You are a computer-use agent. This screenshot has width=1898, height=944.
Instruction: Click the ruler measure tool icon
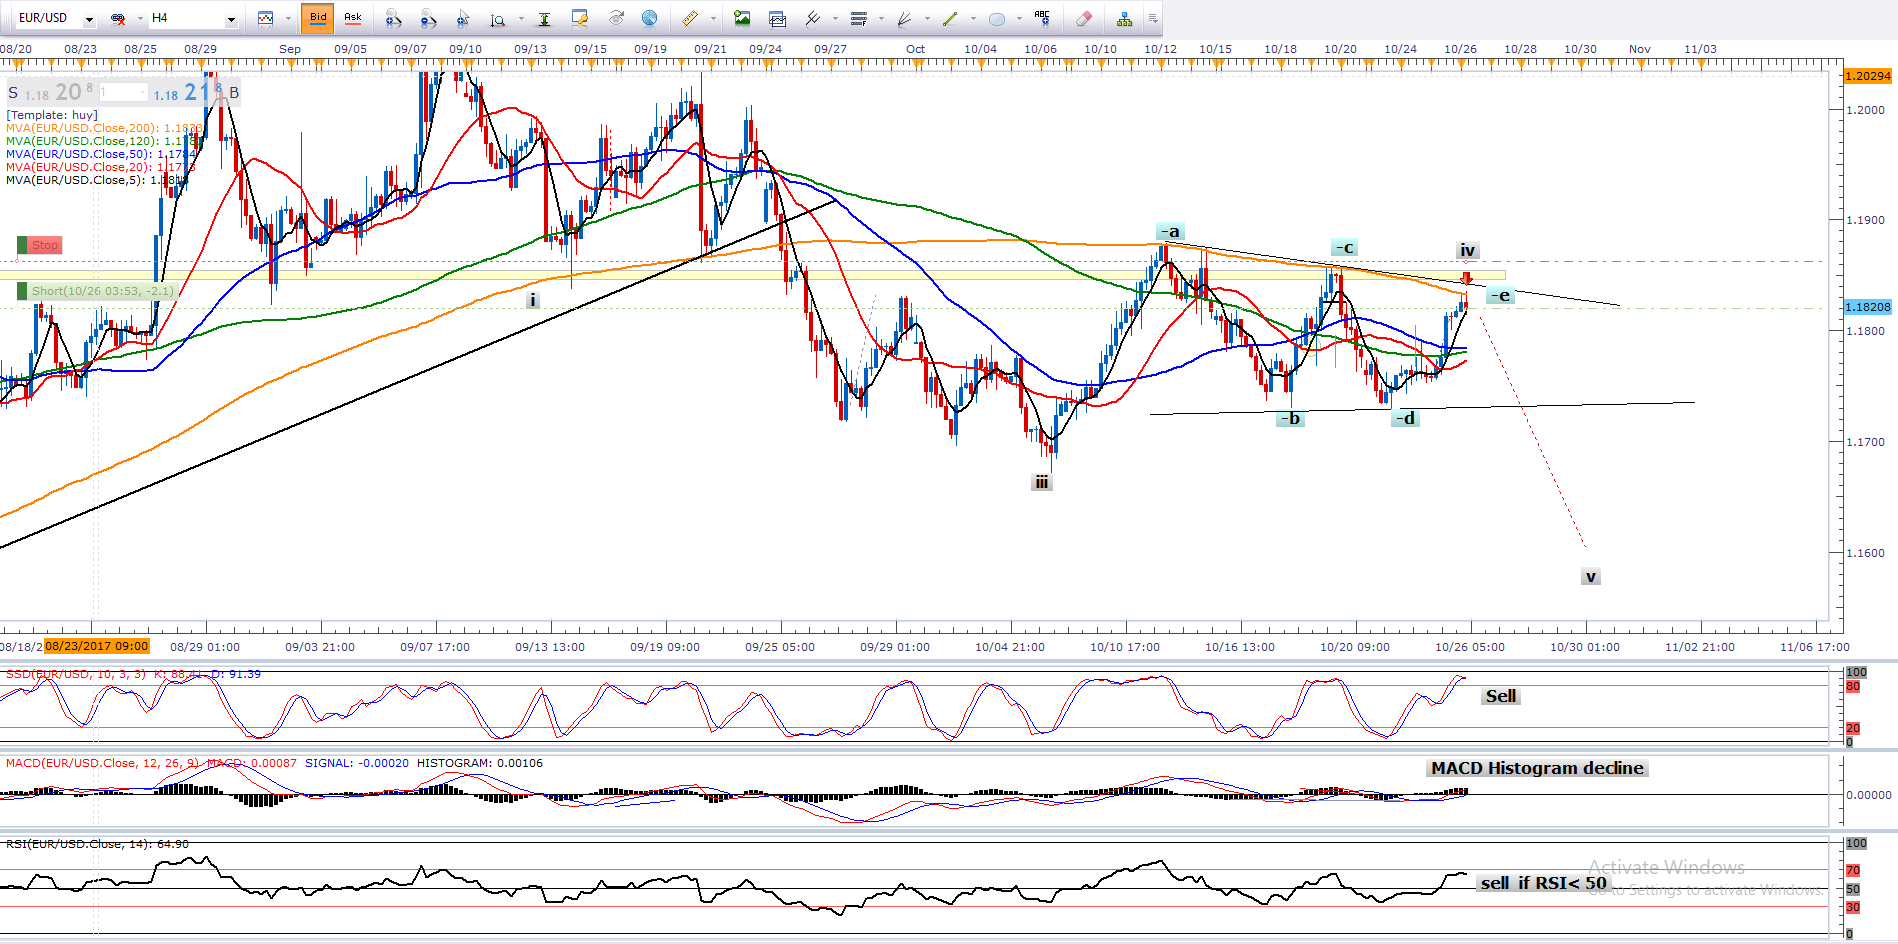pos(690,18)
